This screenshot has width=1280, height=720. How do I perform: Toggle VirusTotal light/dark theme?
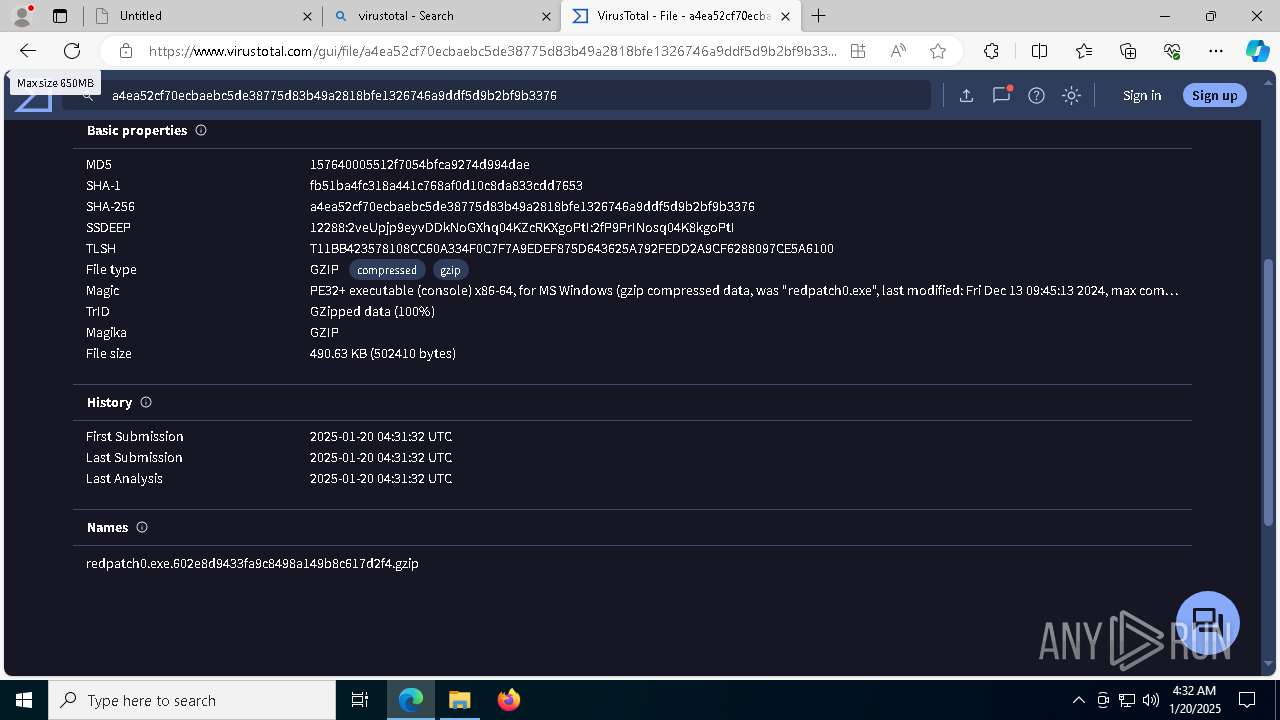1071,95
